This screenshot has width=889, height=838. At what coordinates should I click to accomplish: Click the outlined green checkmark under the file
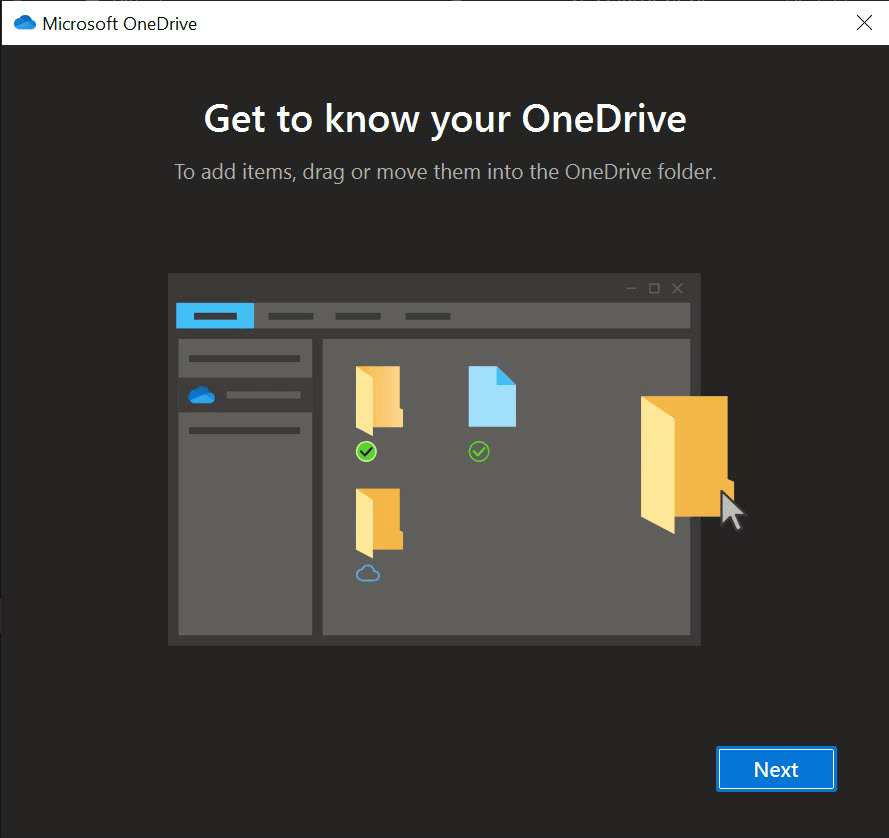pos(479,452)
